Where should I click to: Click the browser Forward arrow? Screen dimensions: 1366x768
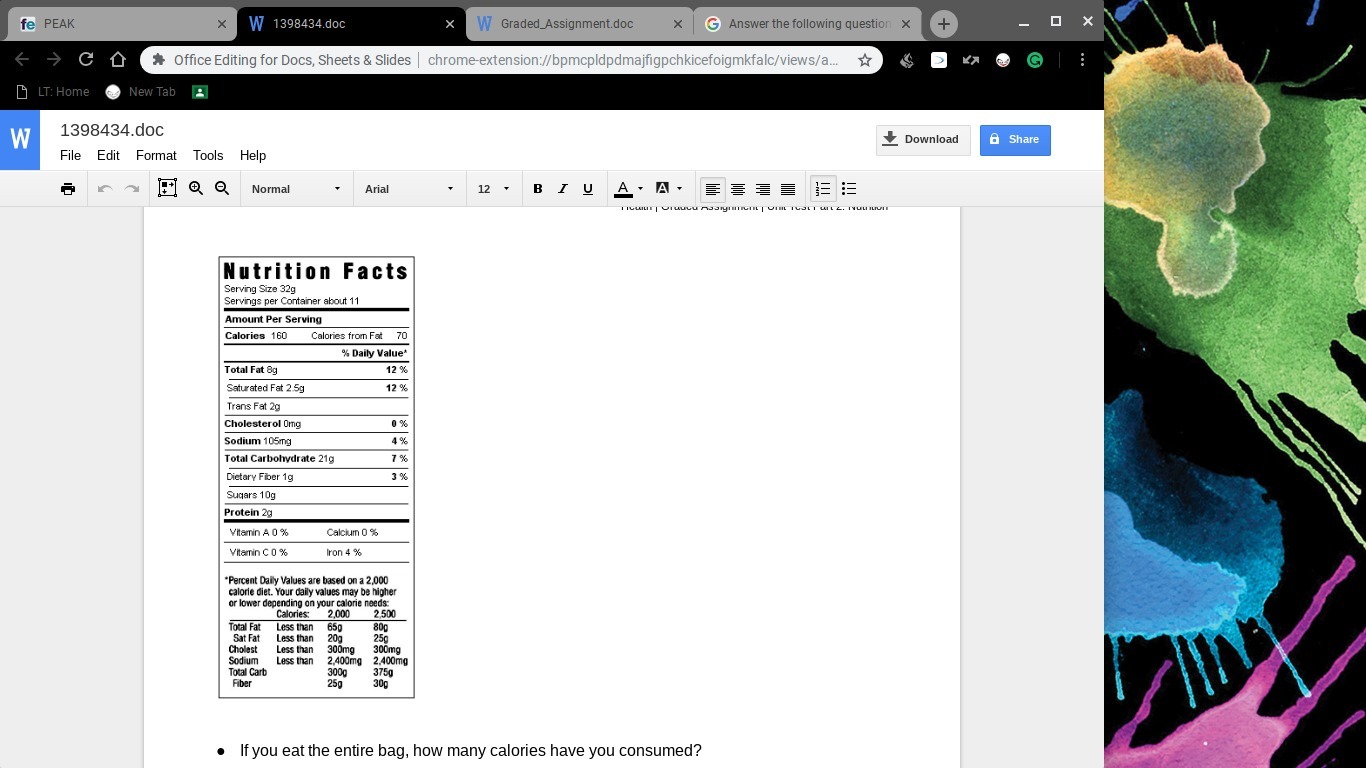[x=54, y=60]
